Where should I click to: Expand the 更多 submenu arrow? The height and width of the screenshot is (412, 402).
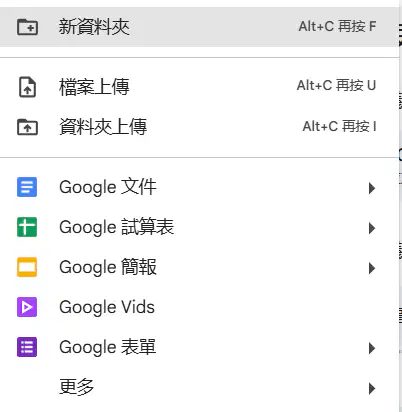click(372, 388)
